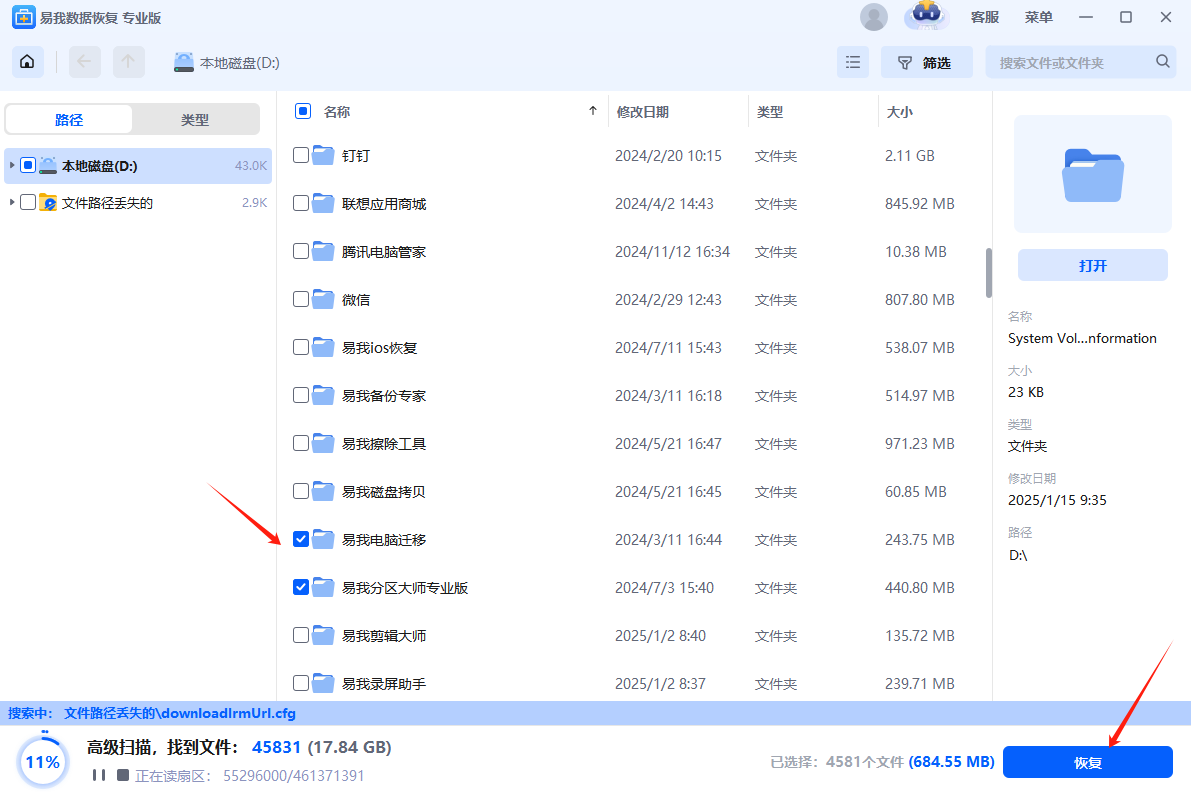Viewport: 1191px width, 793px height.
Task: Sort by 修改日期 column header
Action: click(643, 112)
